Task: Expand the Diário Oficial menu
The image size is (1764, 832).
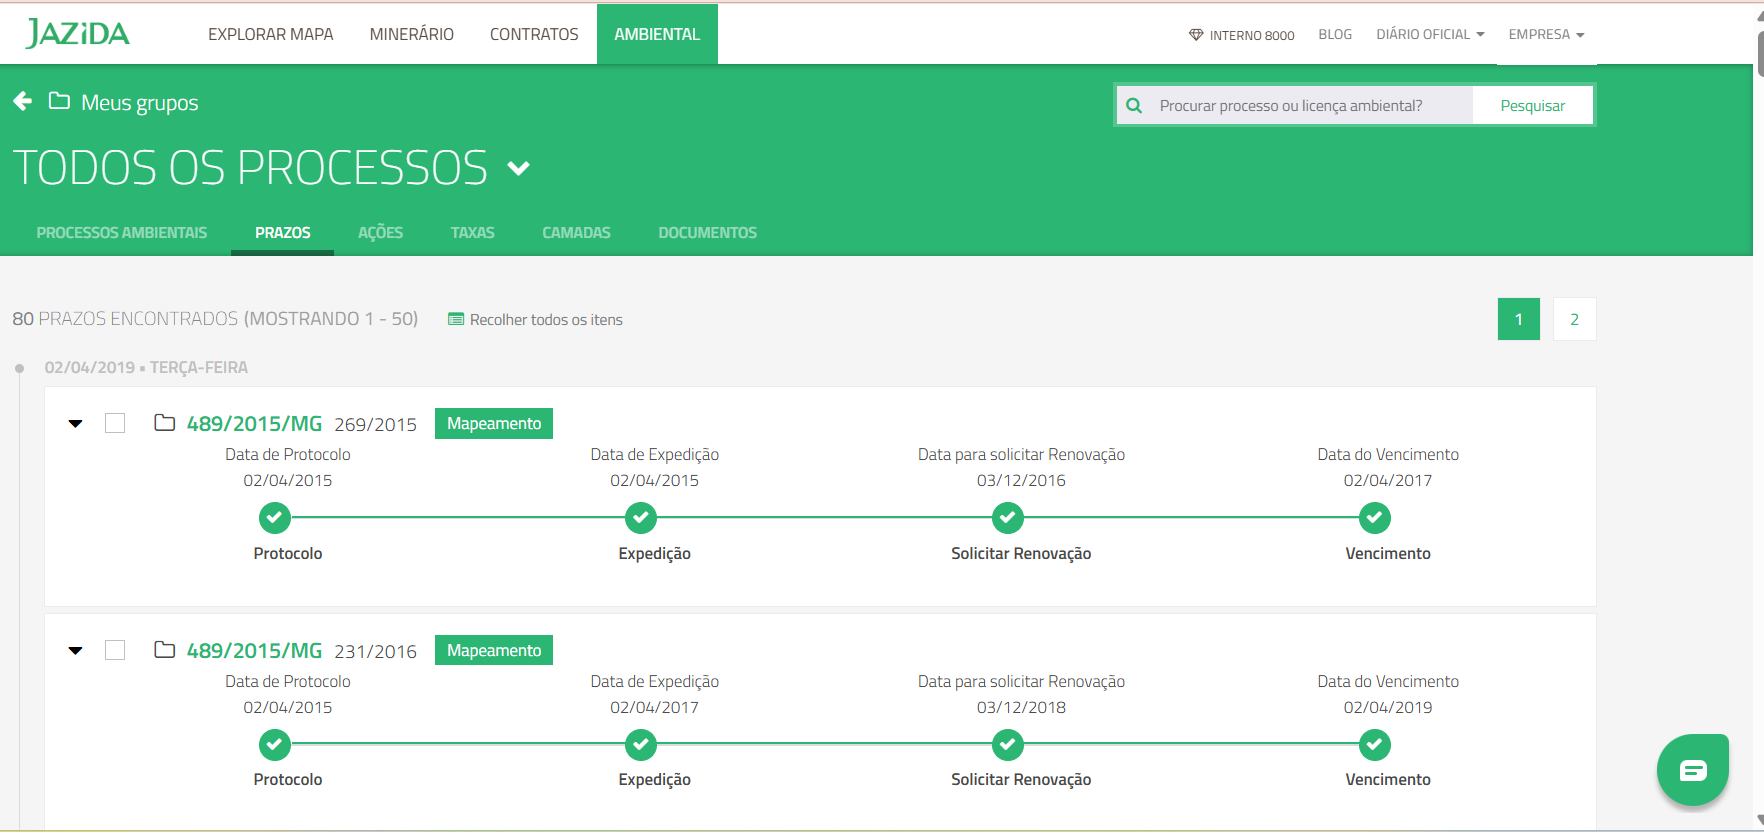Action: click(1429, 34)
